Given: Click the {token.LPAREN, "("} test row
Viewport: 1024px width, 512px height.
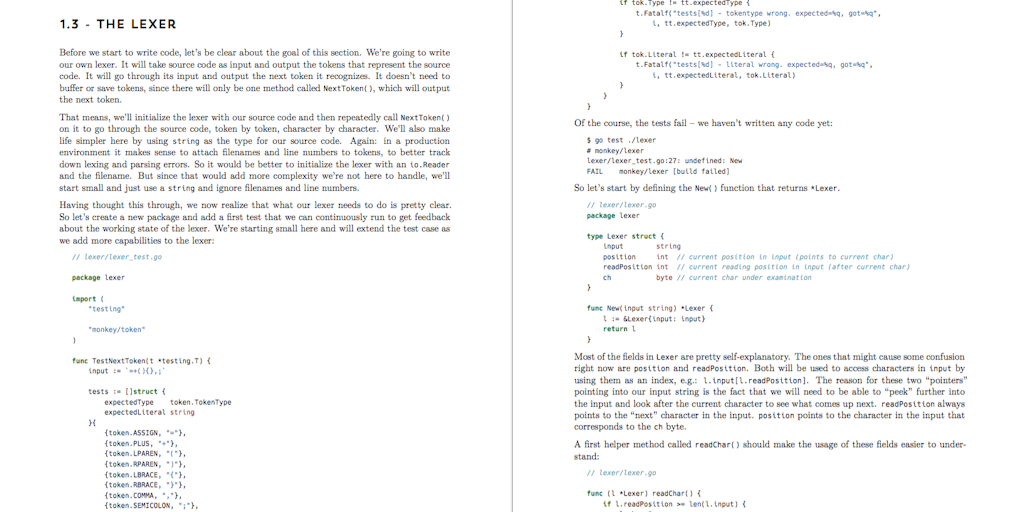Looking at the screenshot, I should (x=146, y=454).
